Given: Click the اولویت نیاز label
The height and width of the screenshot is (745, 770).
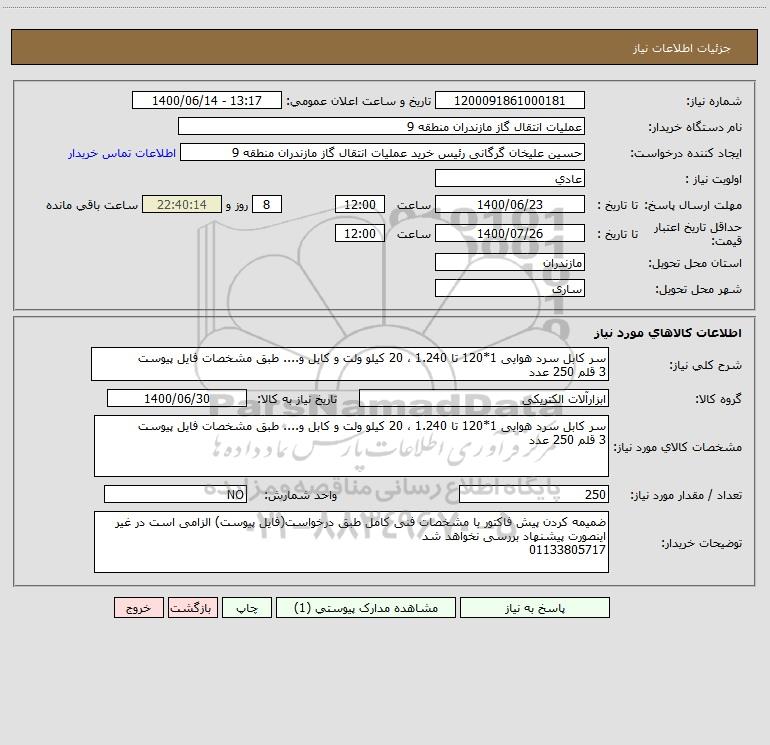Looking at the screenshot, I should [714, 179].
